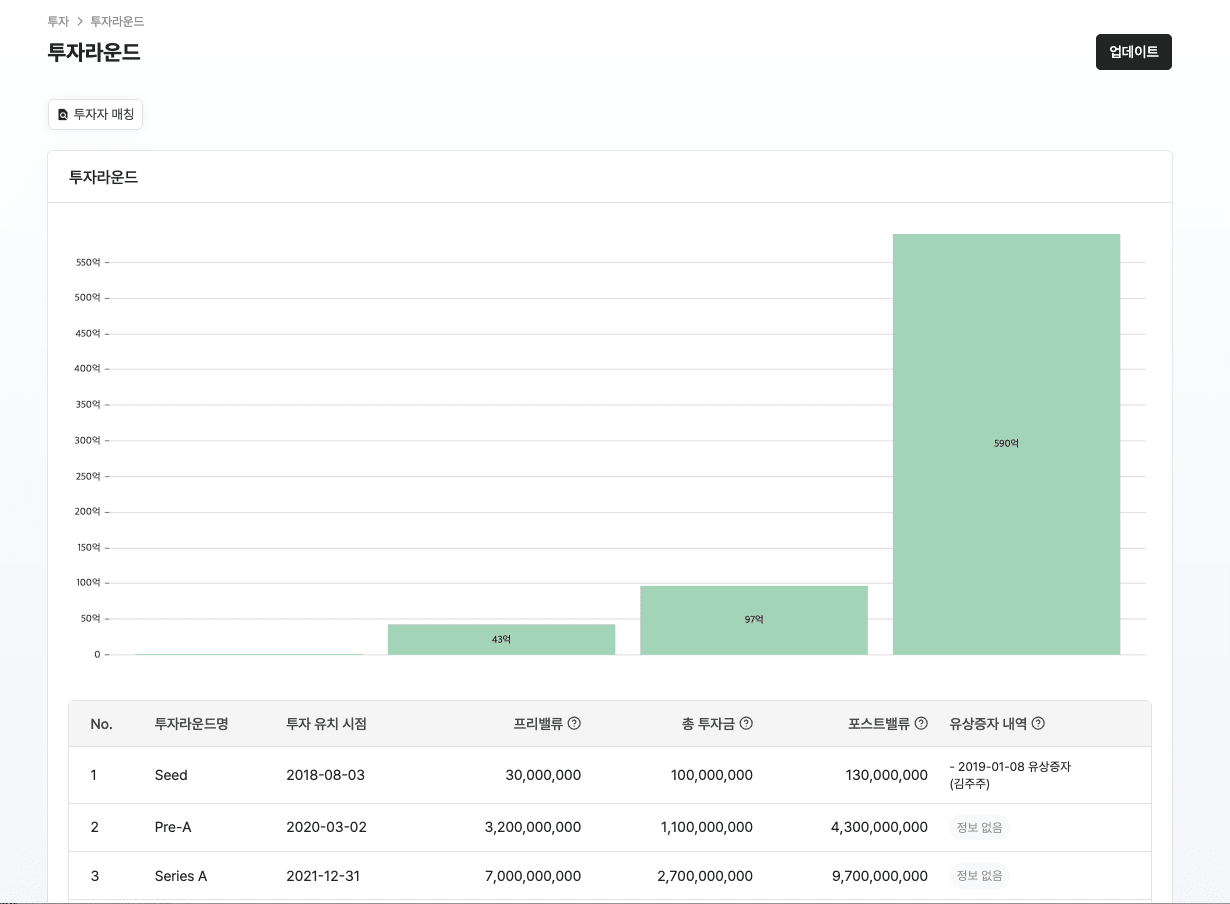This screenshot has height=904, width=1230.
Task: Click pre-value 3,200,000,000
Action: 532,827
